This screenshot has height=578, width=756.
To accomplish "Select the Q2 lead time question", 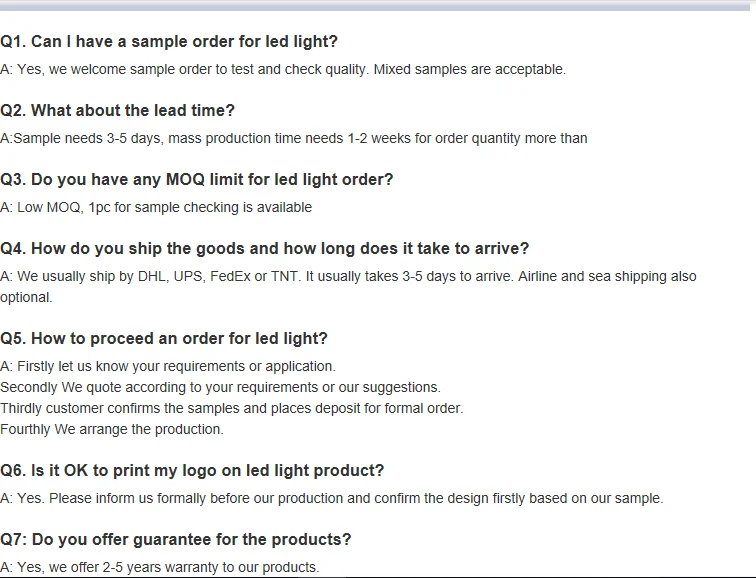I will pyautogui.click(x=117, y=110).
